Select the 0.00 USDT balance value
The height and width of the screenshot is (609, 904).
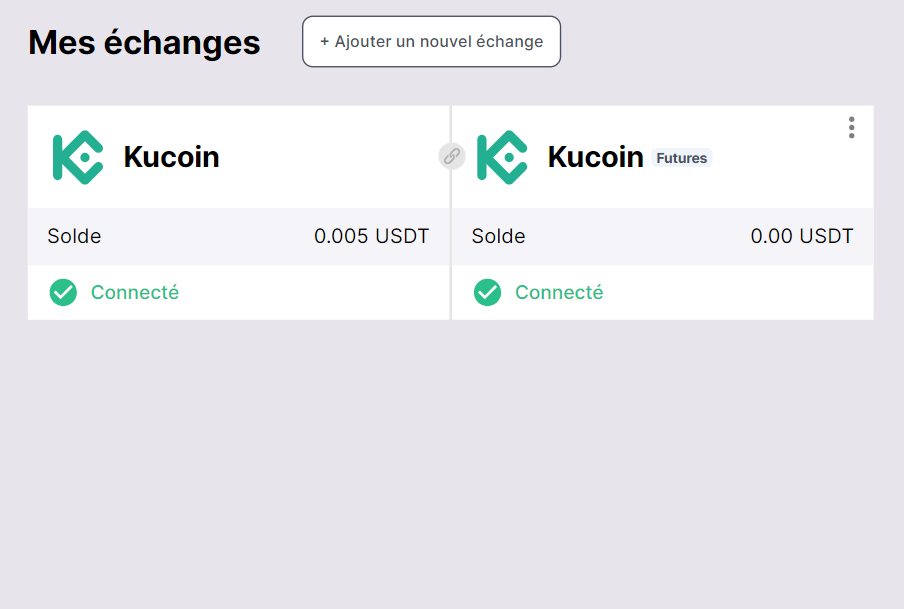coord(802,237)
